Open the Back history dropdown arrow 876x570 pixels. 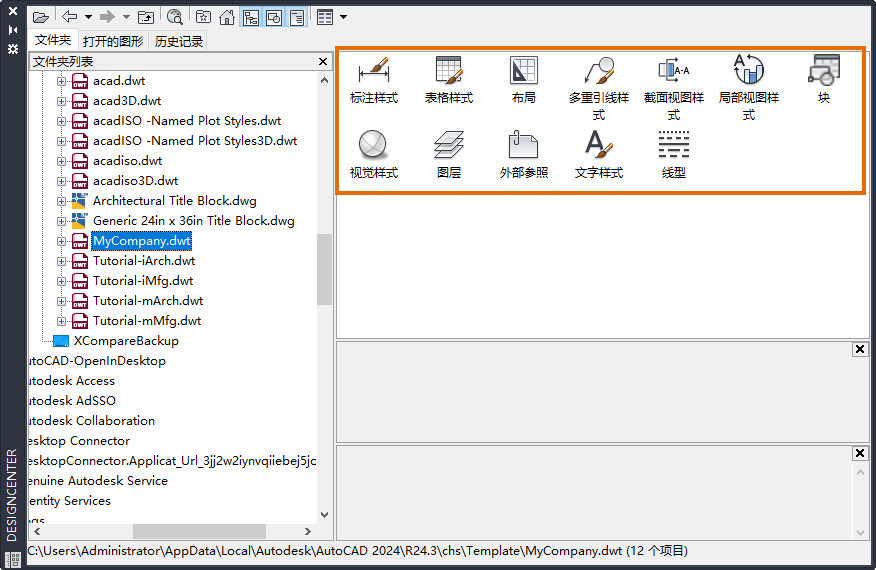click(x=88, y=17)
